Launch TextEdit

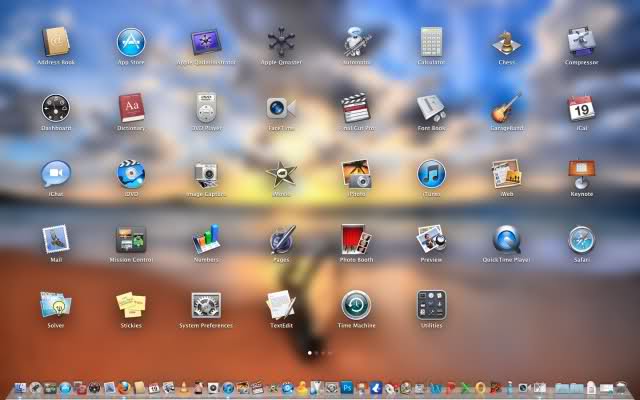pos(281,305)
